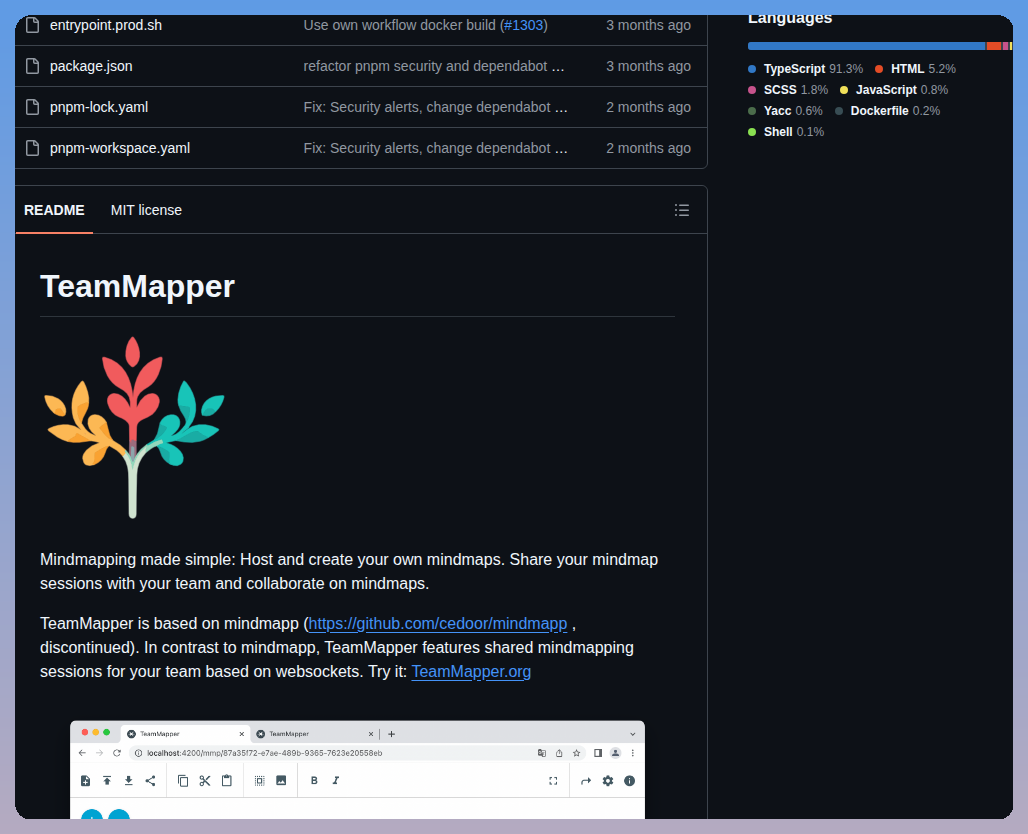This screenshot has height=834, width=1028.
Task: Click JavaScript 0.8% language entry
Action: pyautogui.click(x=894, y=90)
